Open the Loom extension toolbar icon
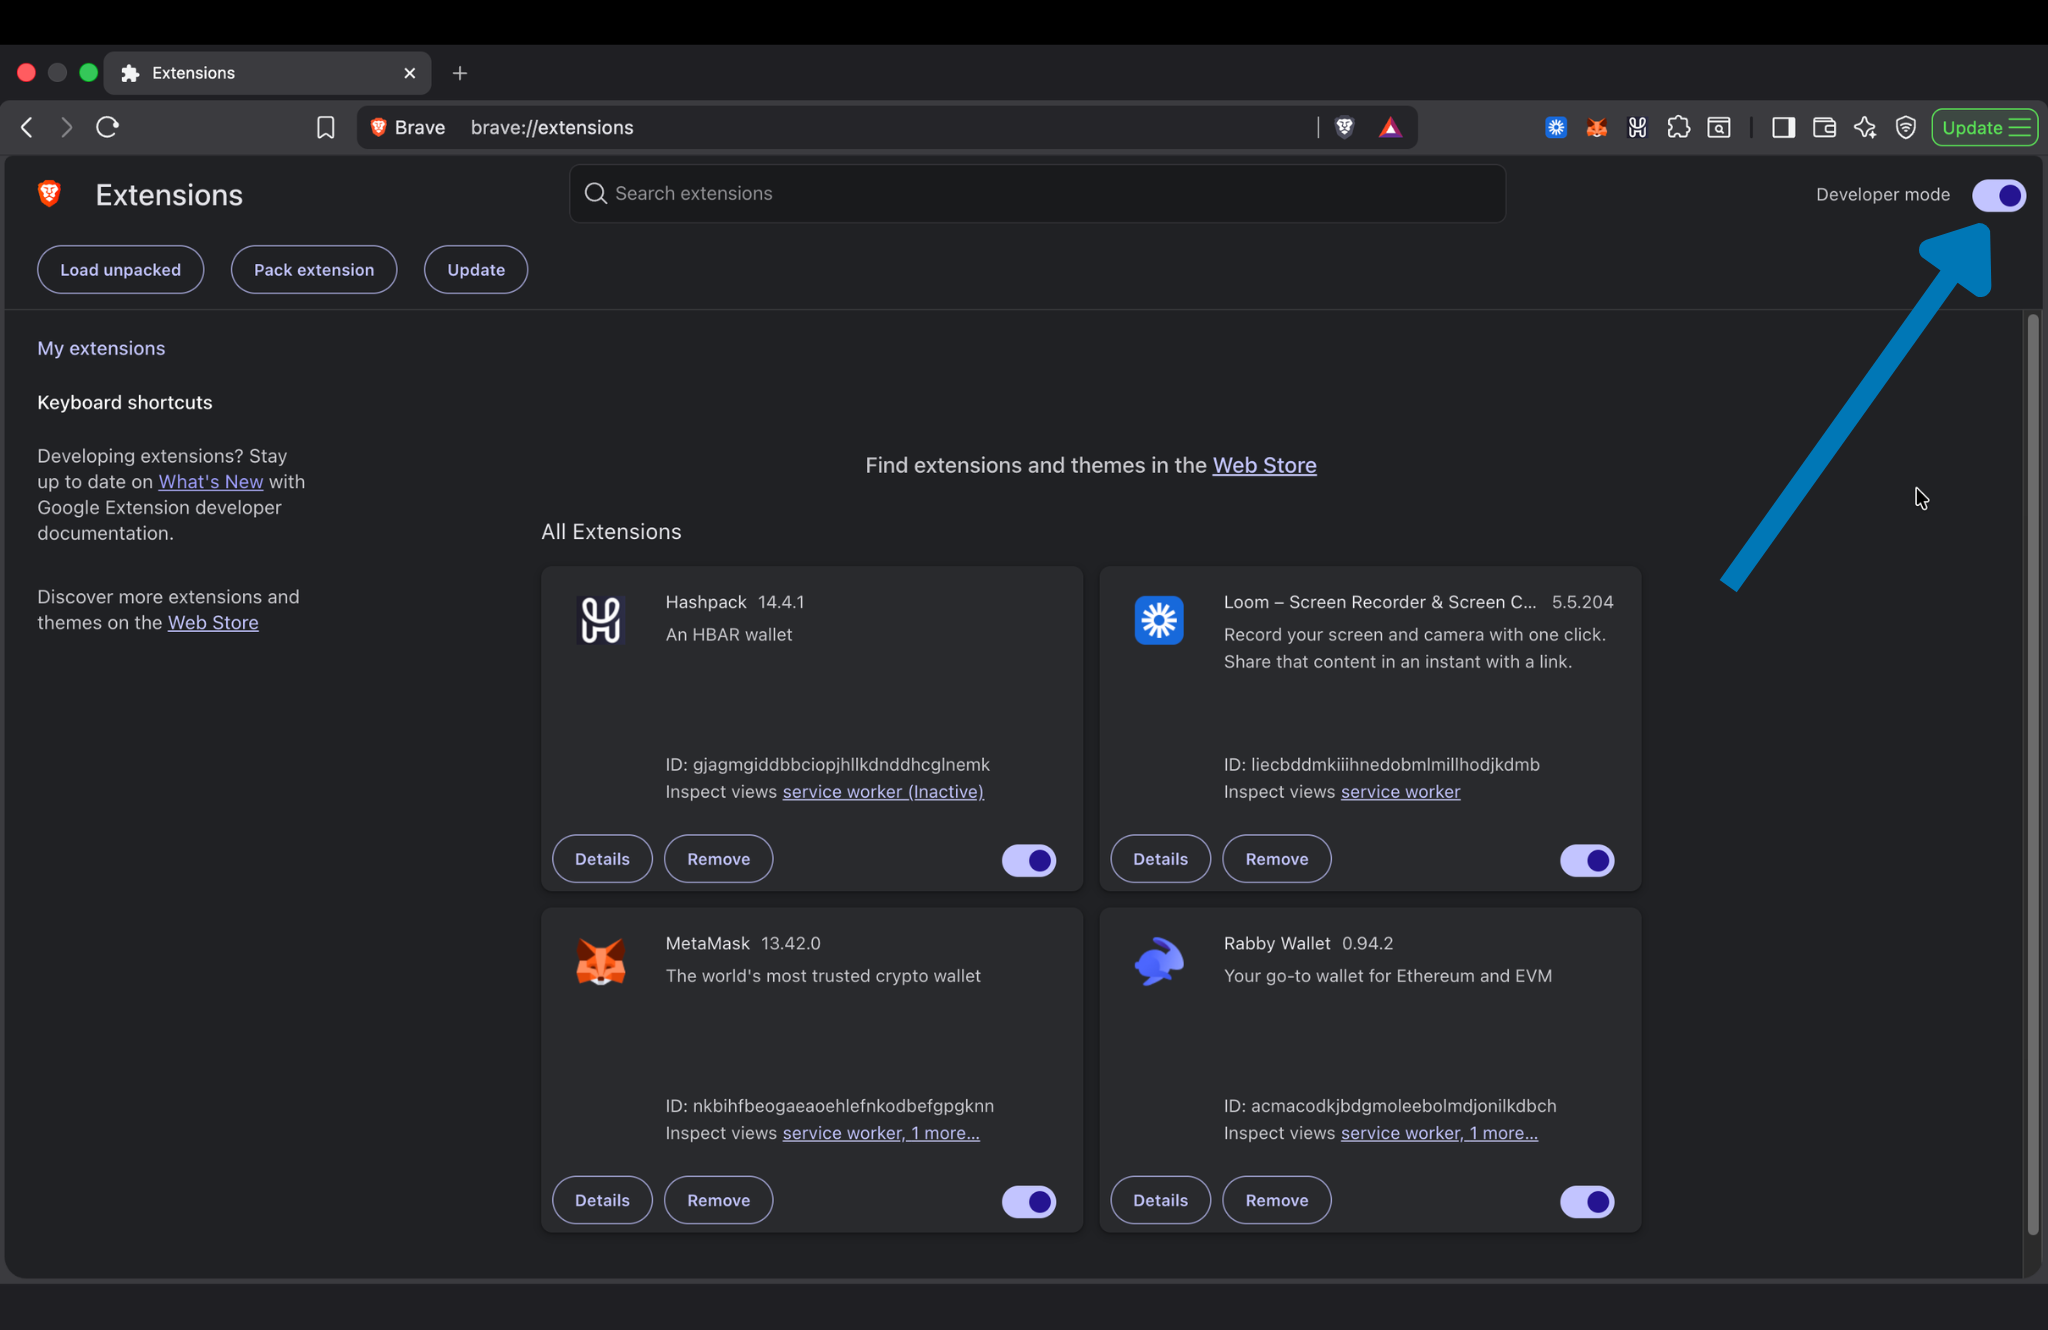Screen dimensions: 2048x1330 [1556, 127]
